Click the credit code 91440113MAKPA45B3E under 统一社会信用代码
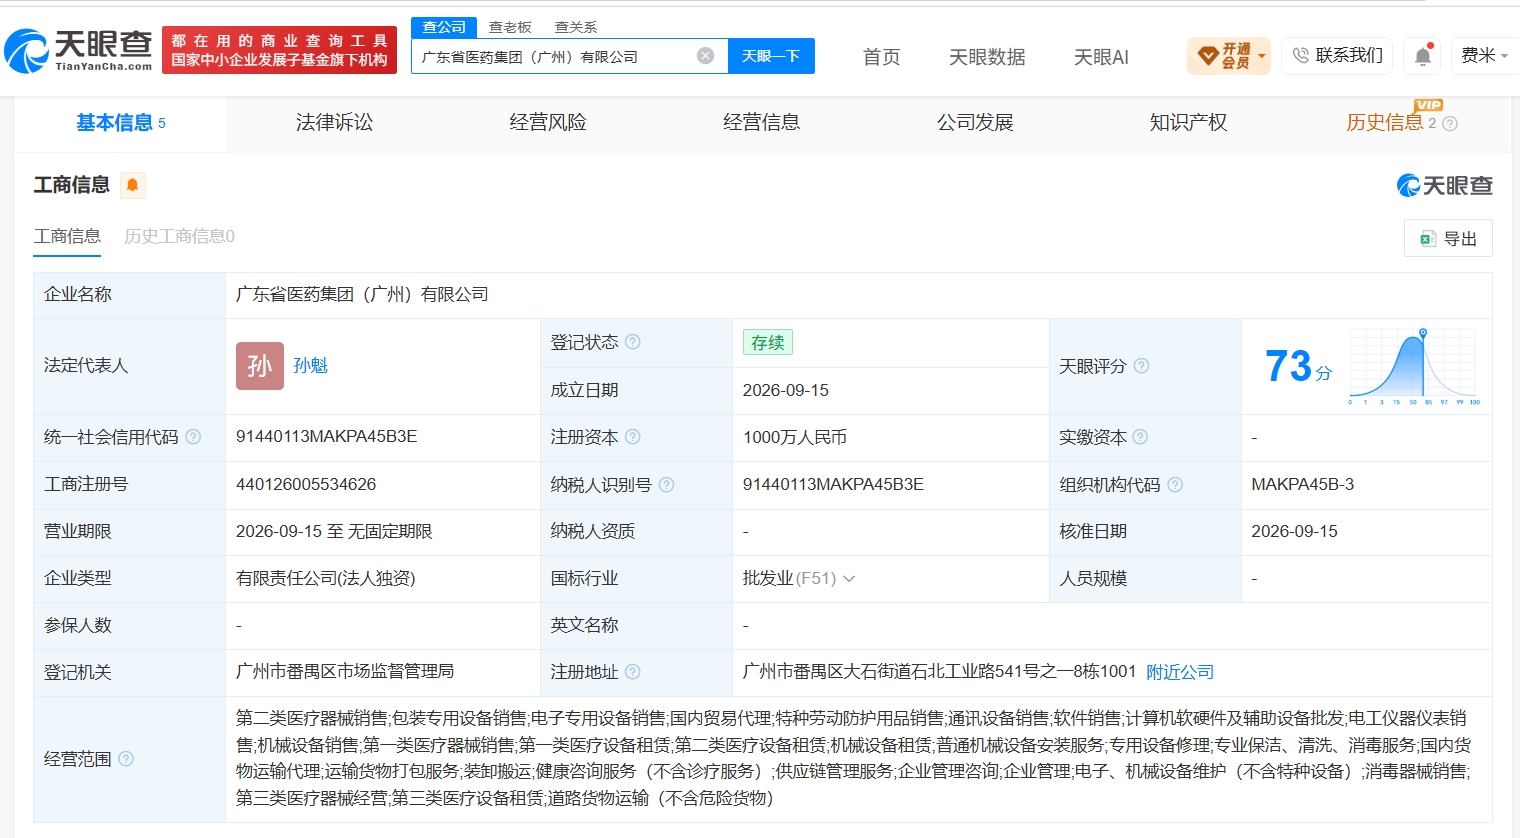The height and width of the screenshot is (838, 1520). [x=327, y=437]
